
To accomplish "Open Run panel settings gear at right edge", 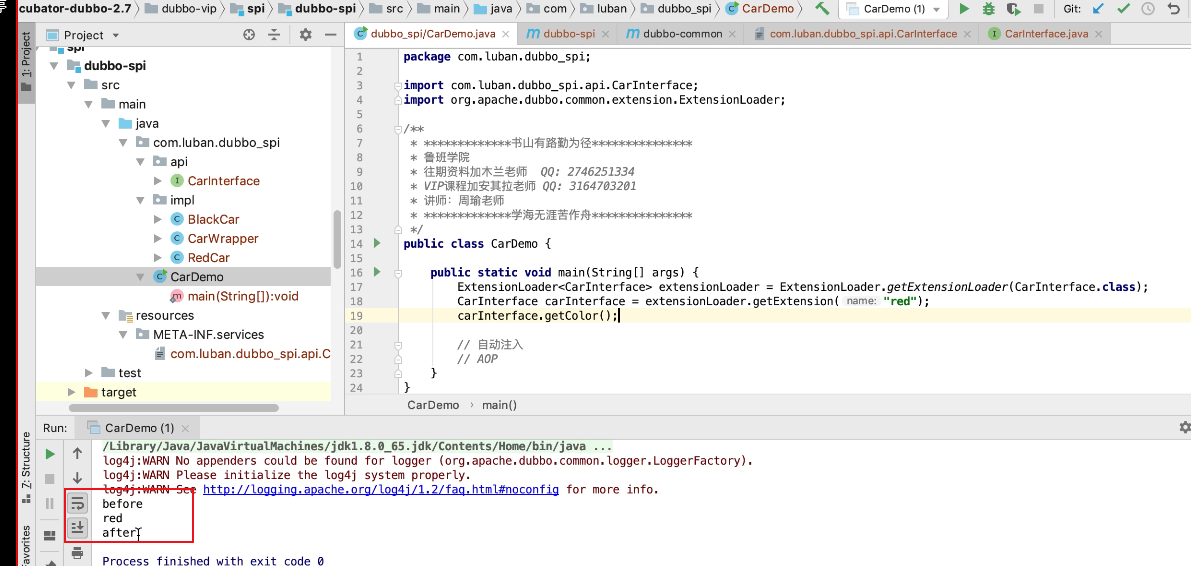I will click(1184, 428).
